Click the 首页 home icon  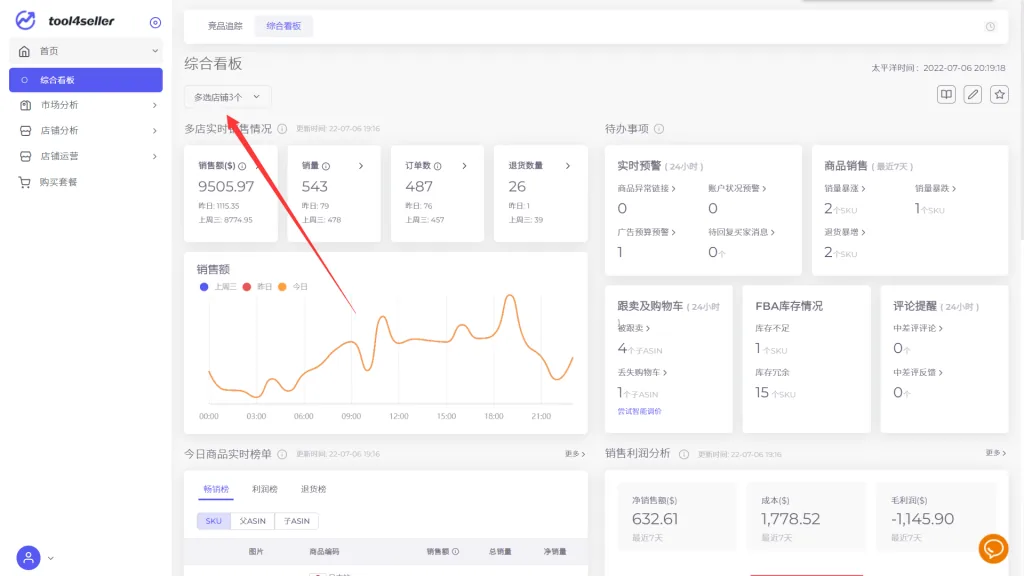point(24,51)
